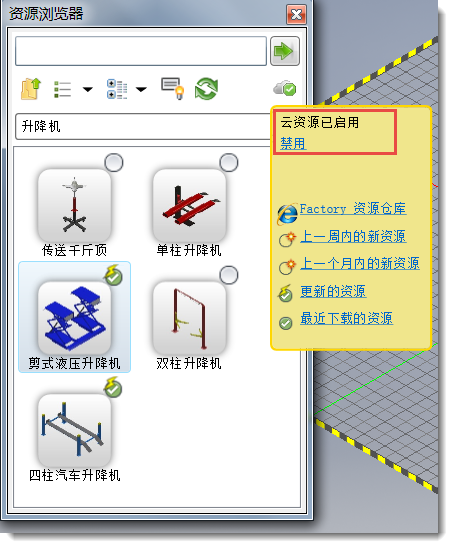Select the 剪式液压升降机 thumbnail

[74, 317]
